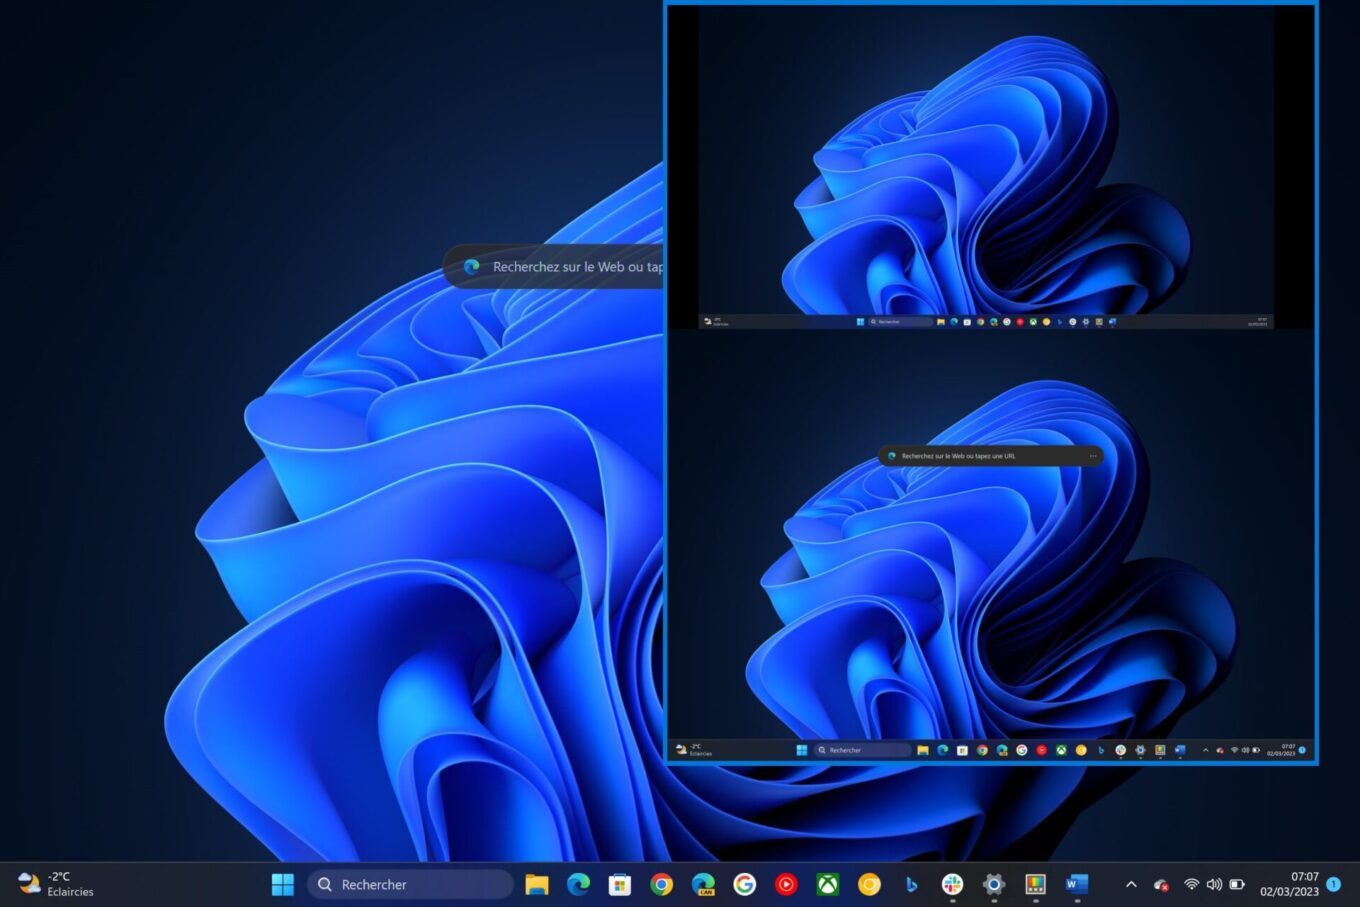Viewport: 1360px width, 907px height.
Task: Open notifications via the blue badge on main taskbar
Action: pos(1333,884)
